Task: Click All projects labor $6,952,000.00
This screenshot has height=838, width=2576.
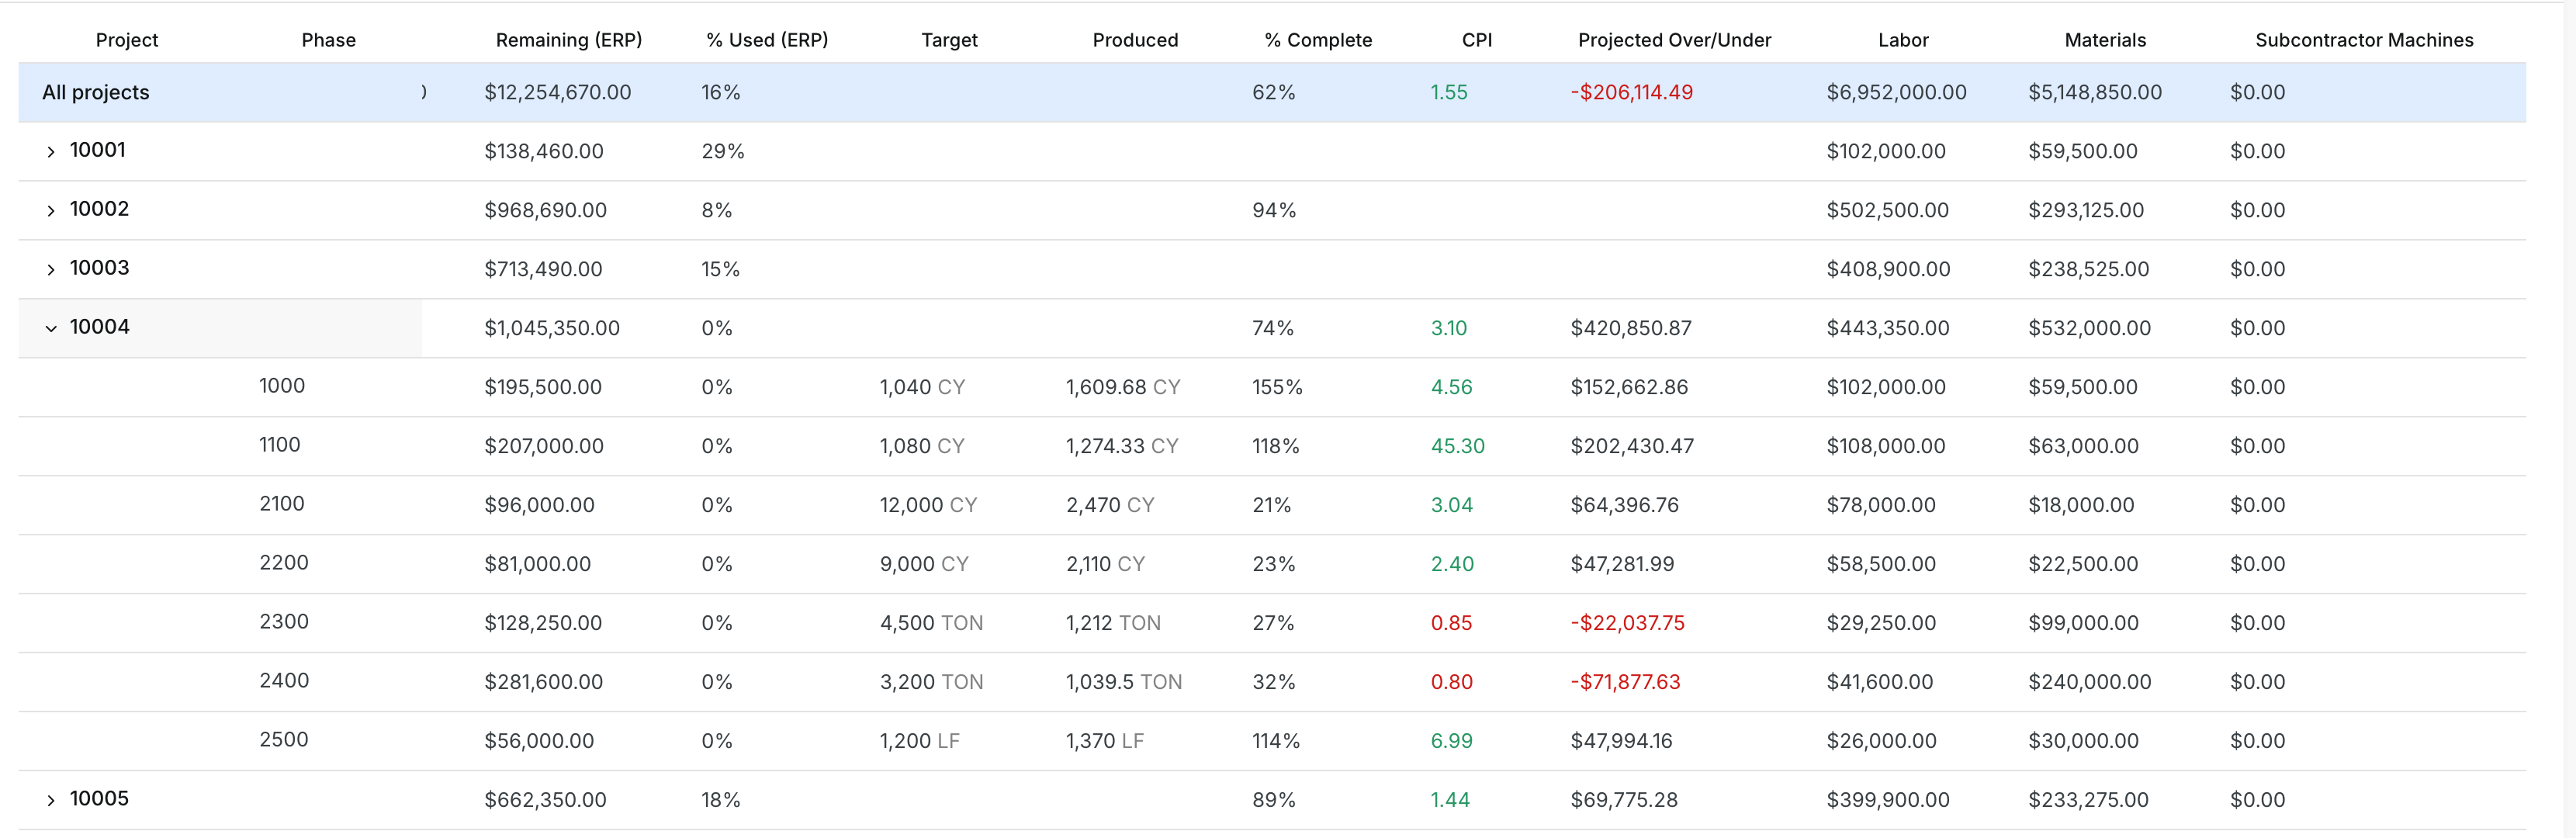Action: (1896, 92)
